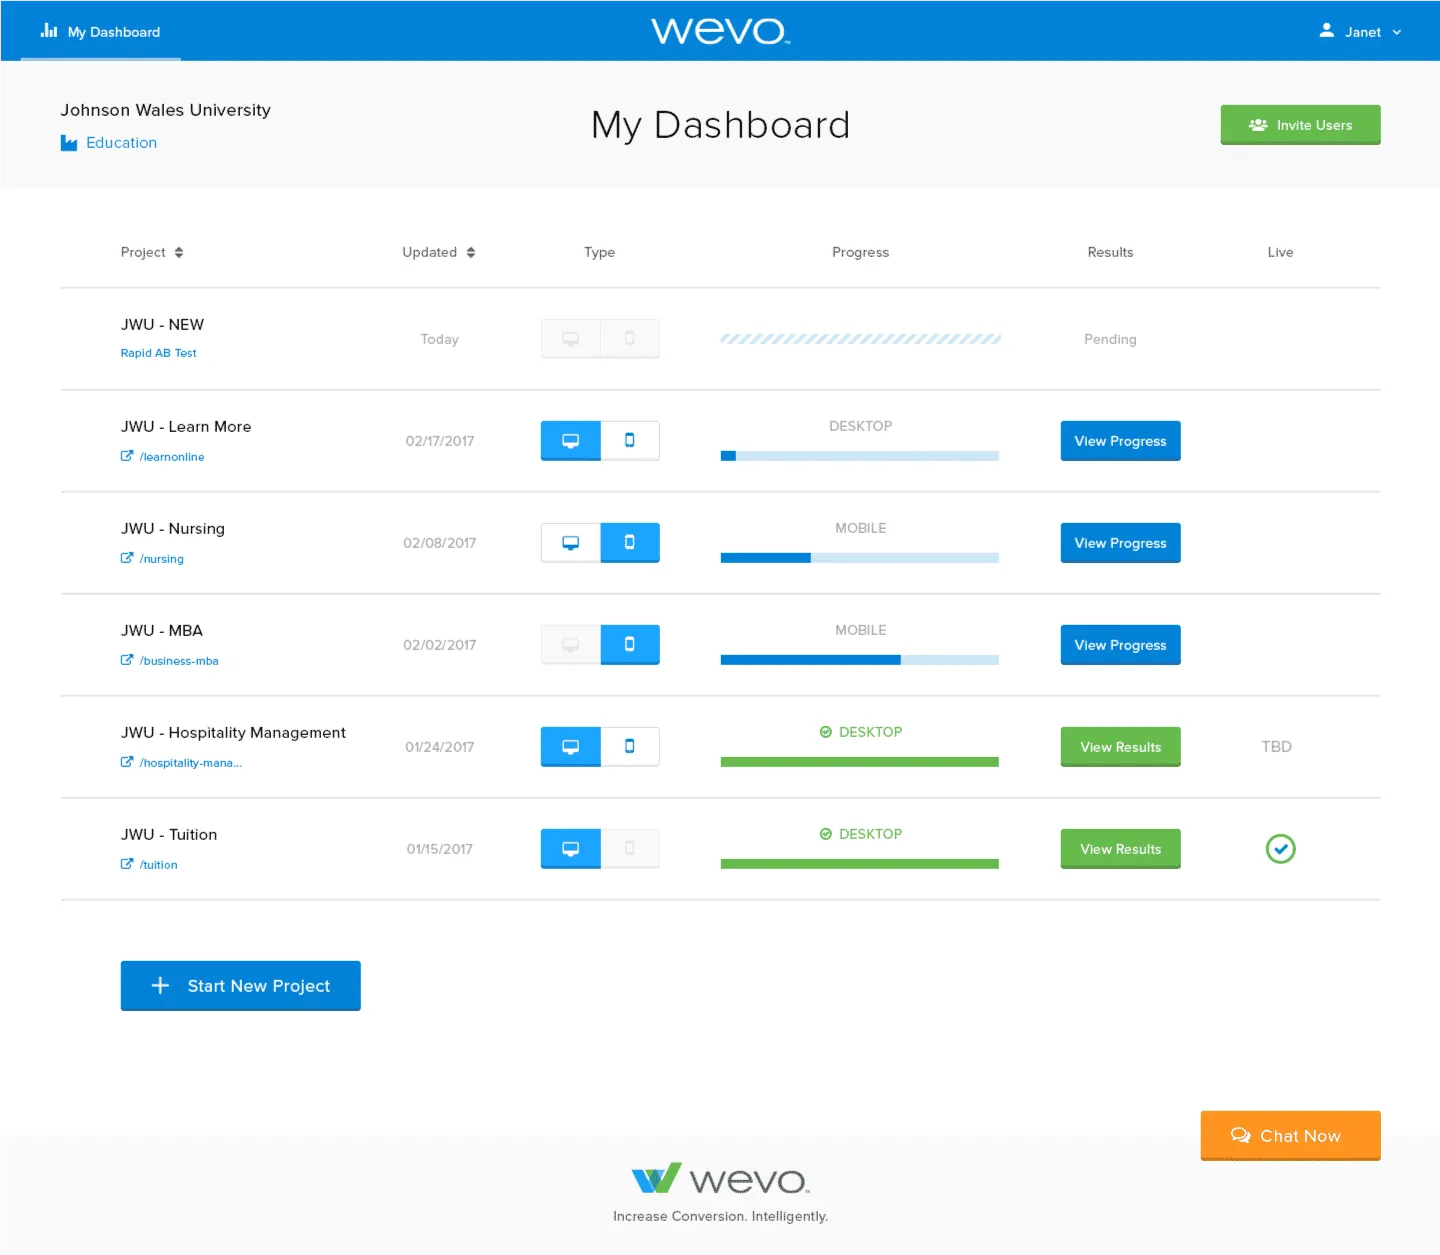The width and height of the screenshot is (1440, 1255).
Task: Select desktop view for JWU - Tuition
Action: point(570,849)
